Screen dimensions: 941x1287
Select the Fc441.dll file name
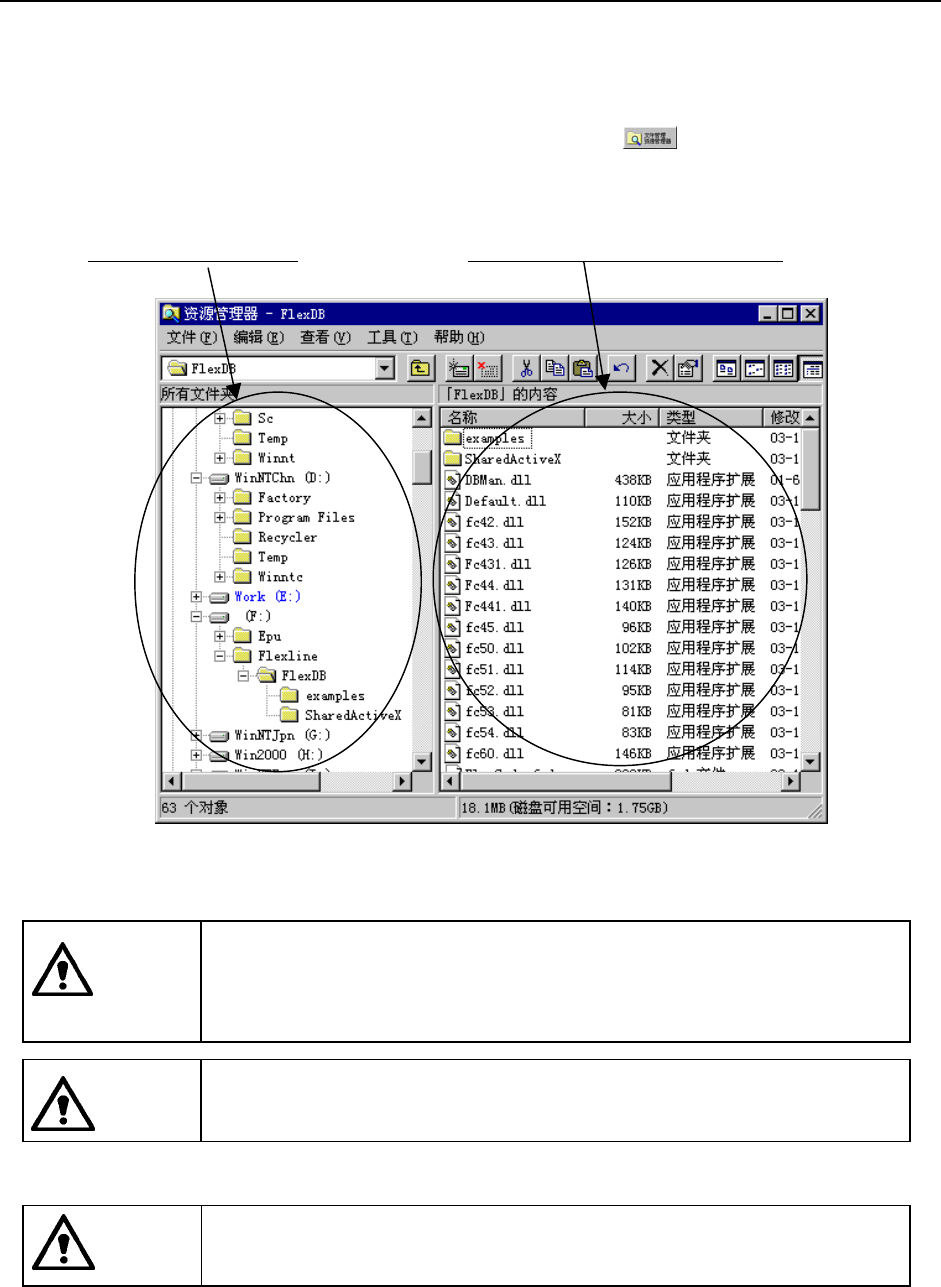[499, 606]
